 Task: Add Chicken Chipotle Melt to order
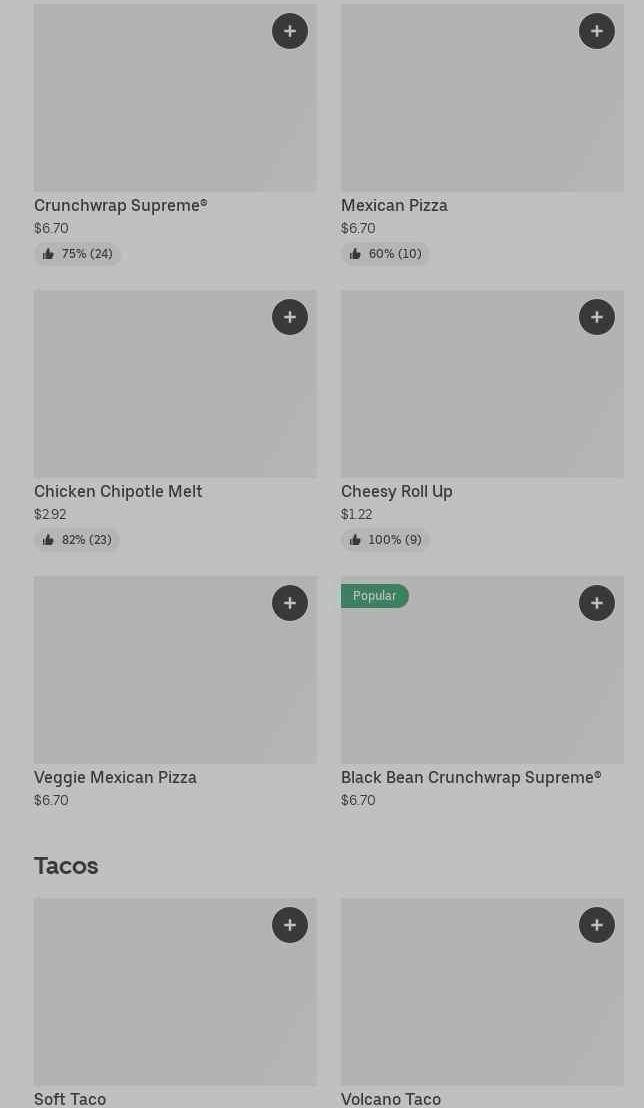pyautogui.click(x=290, y=317)
